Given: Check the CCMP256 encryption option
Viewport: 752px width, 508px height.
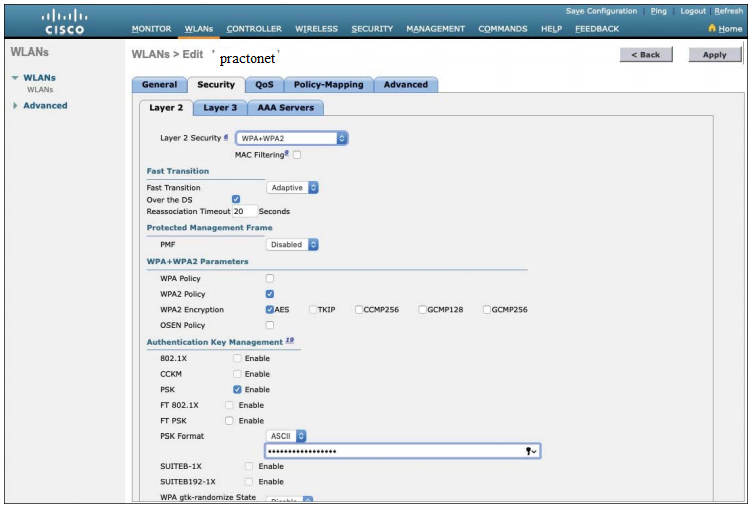Looking at the screenshot, I should [x=359, y=309].
